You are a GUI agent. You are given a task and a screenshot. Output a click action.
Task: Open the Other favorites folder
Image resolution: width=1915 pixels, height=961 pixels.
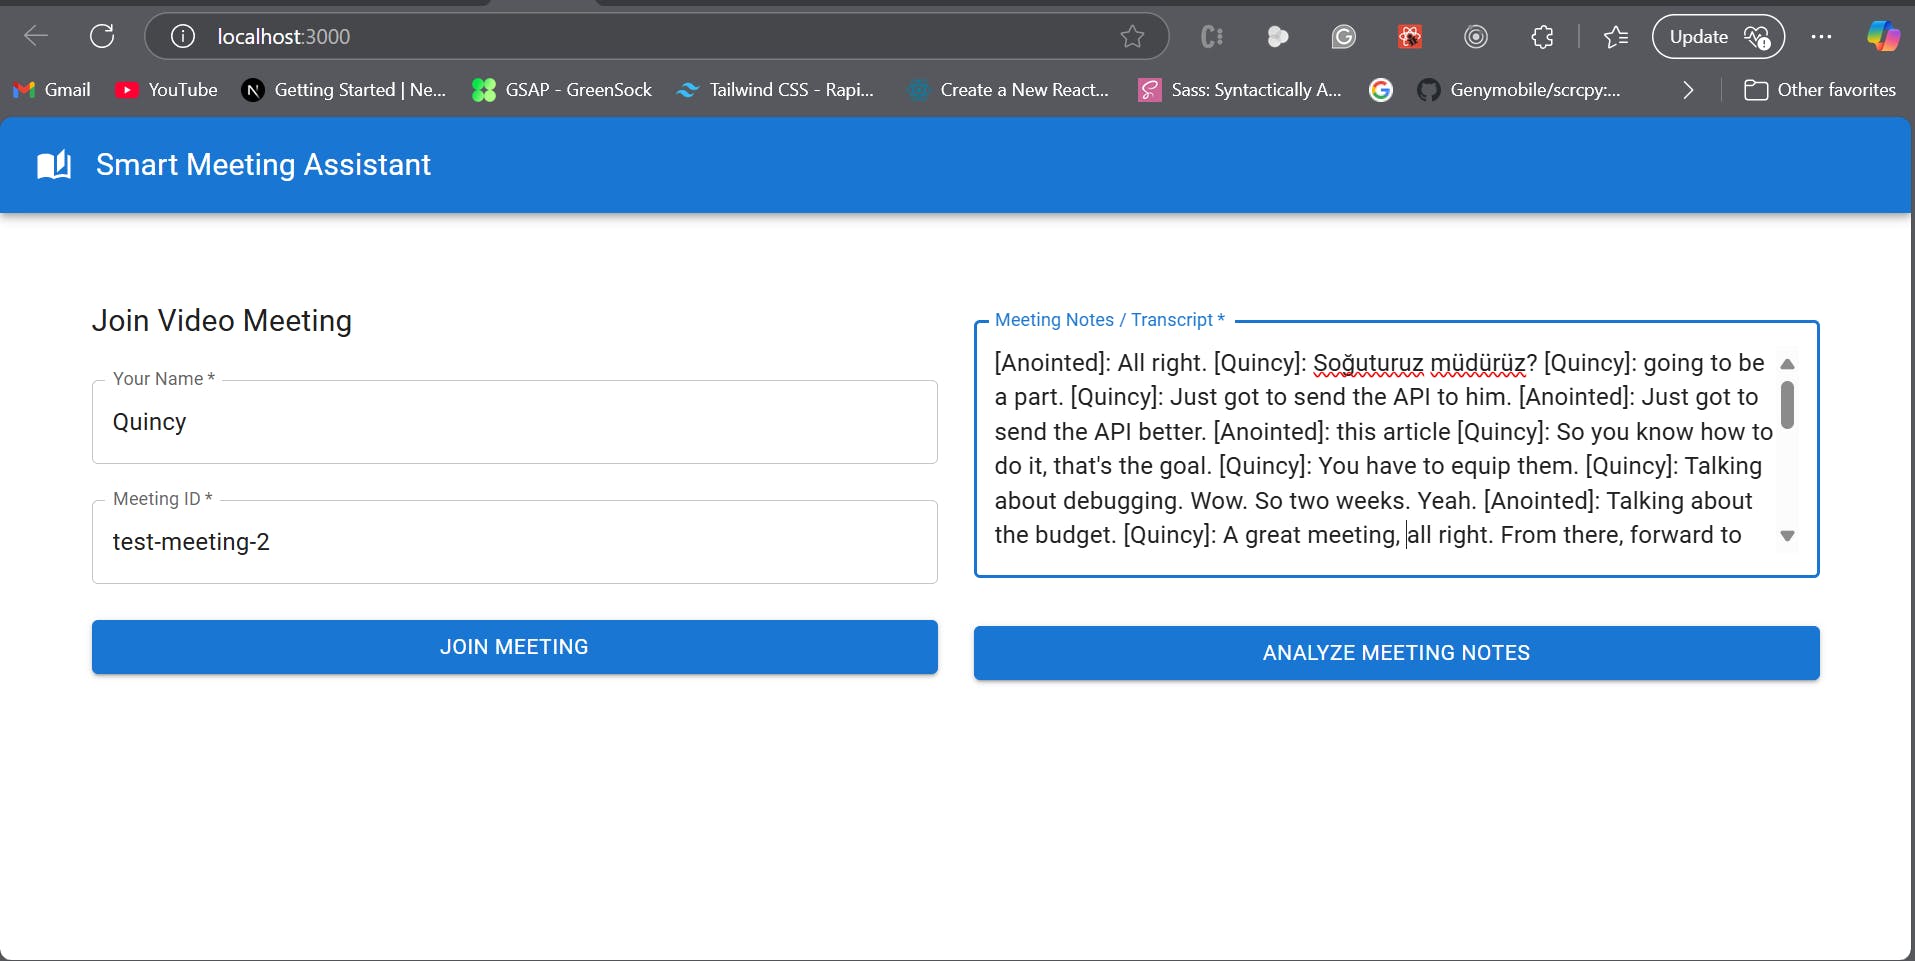click(1819, 90)
